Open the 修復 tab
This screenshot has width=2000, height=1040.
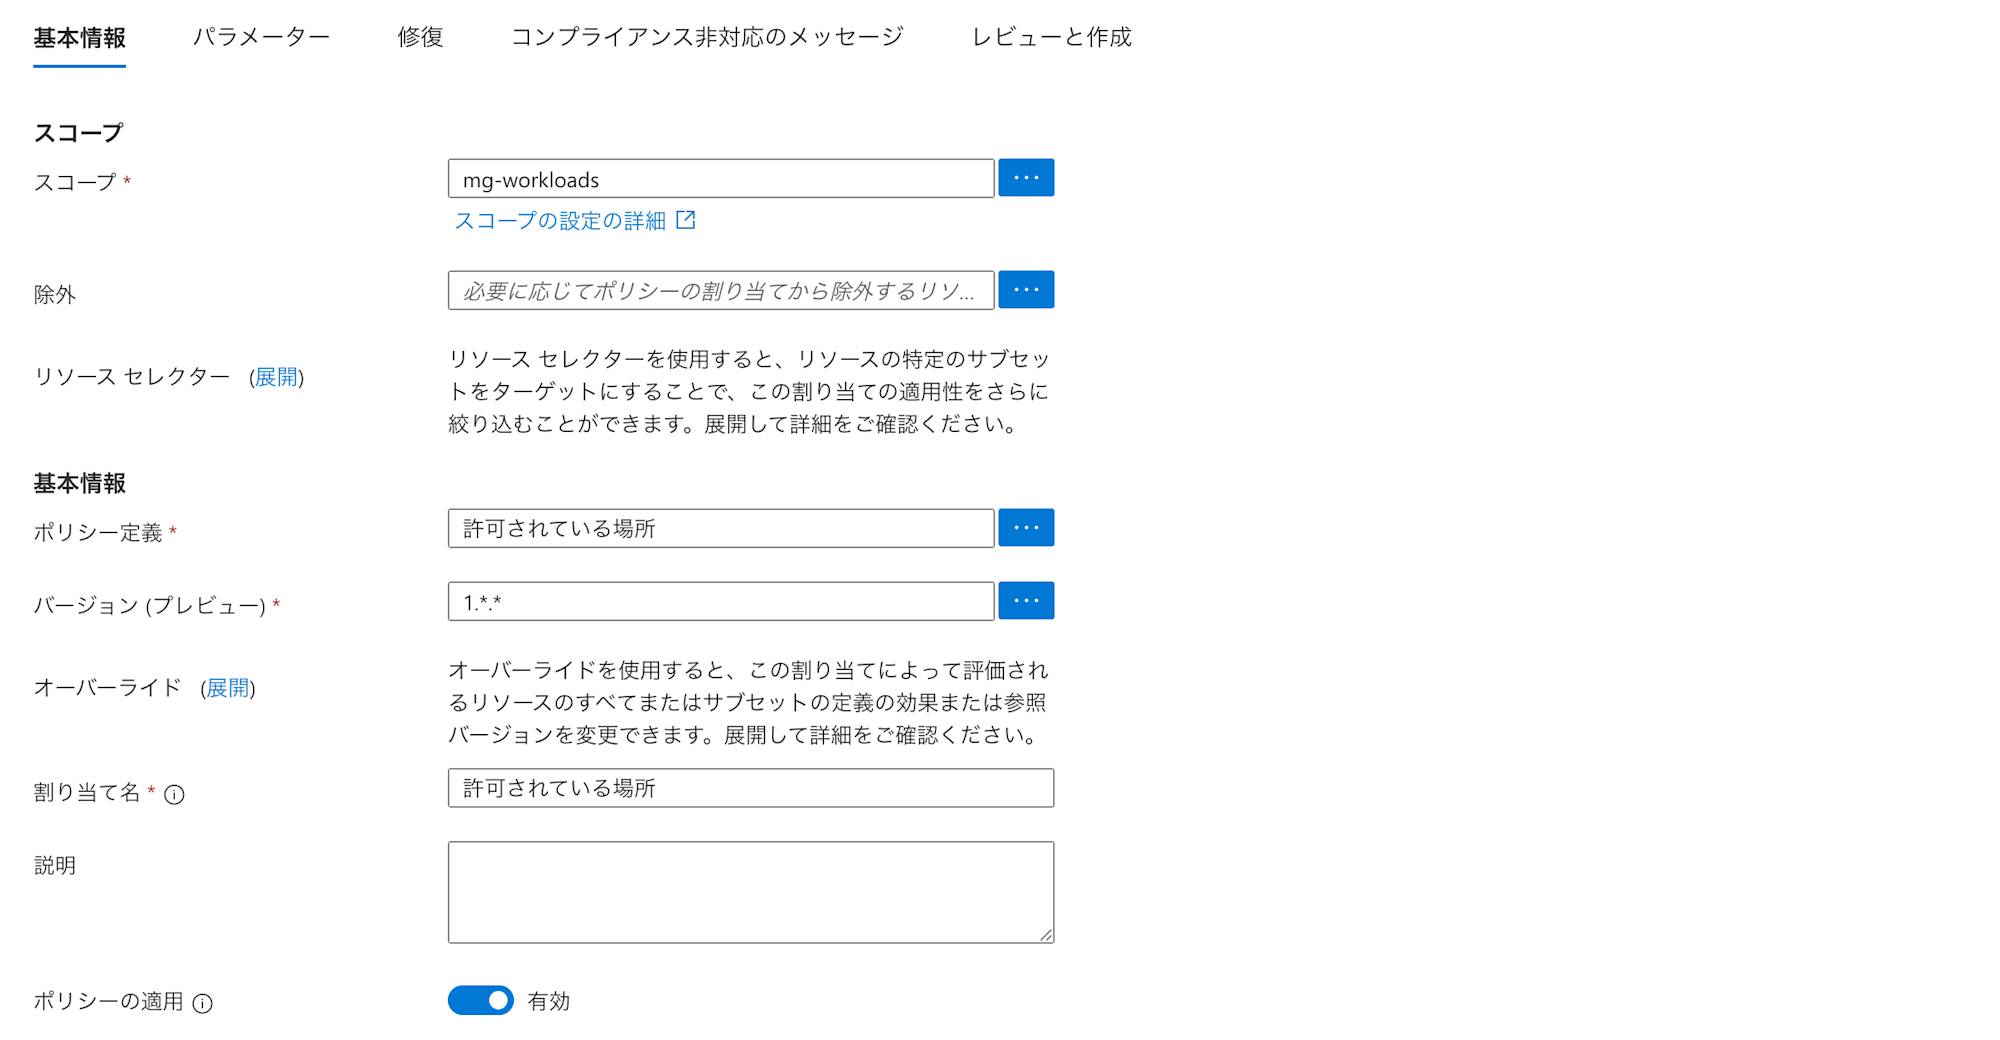pos(420,38)
